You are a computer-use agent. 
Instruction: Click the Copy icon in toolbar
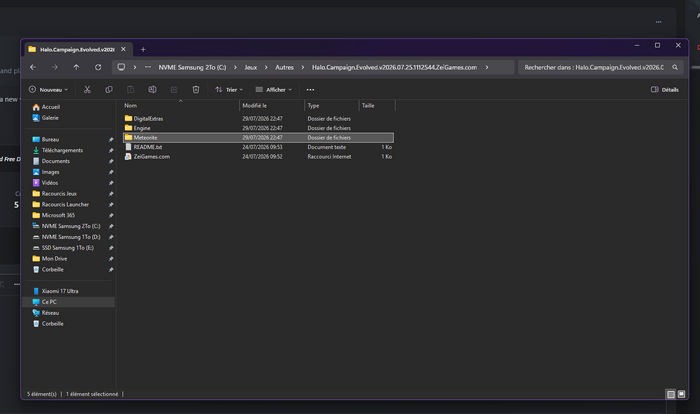(x=109, y=90)
